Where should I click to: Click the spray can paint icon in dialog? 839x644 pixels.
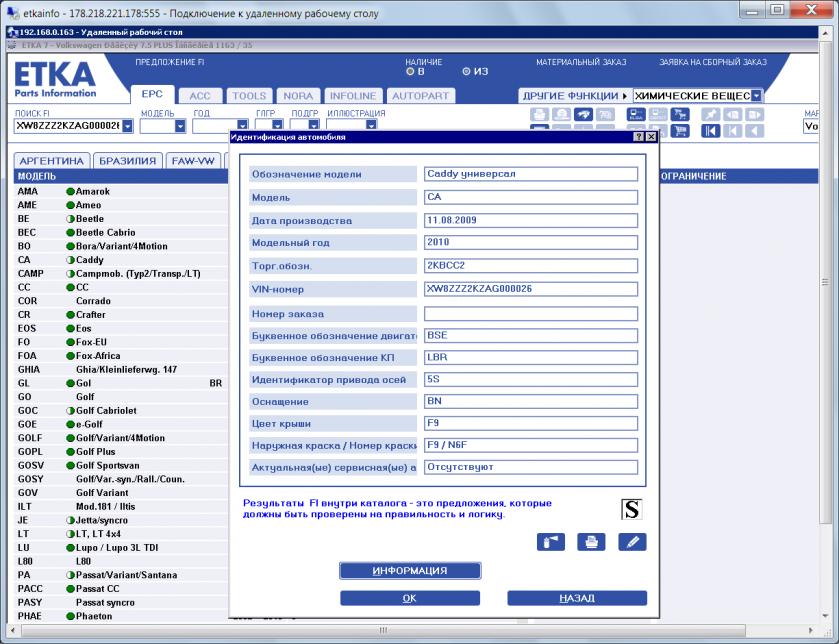551,542
